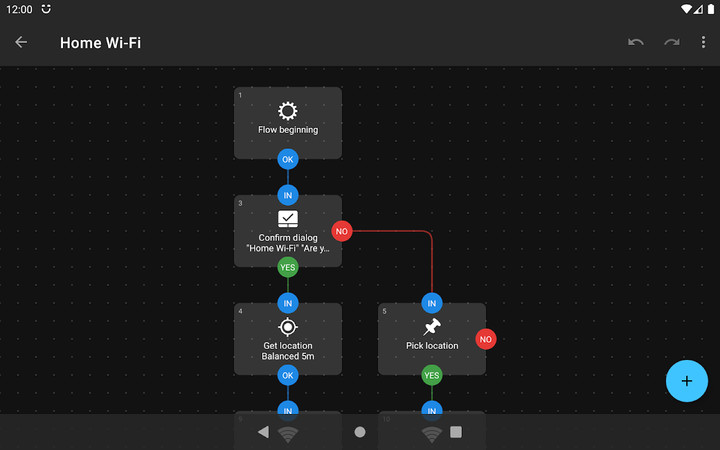Tap the Pick location pin icon

coord(432,327)
